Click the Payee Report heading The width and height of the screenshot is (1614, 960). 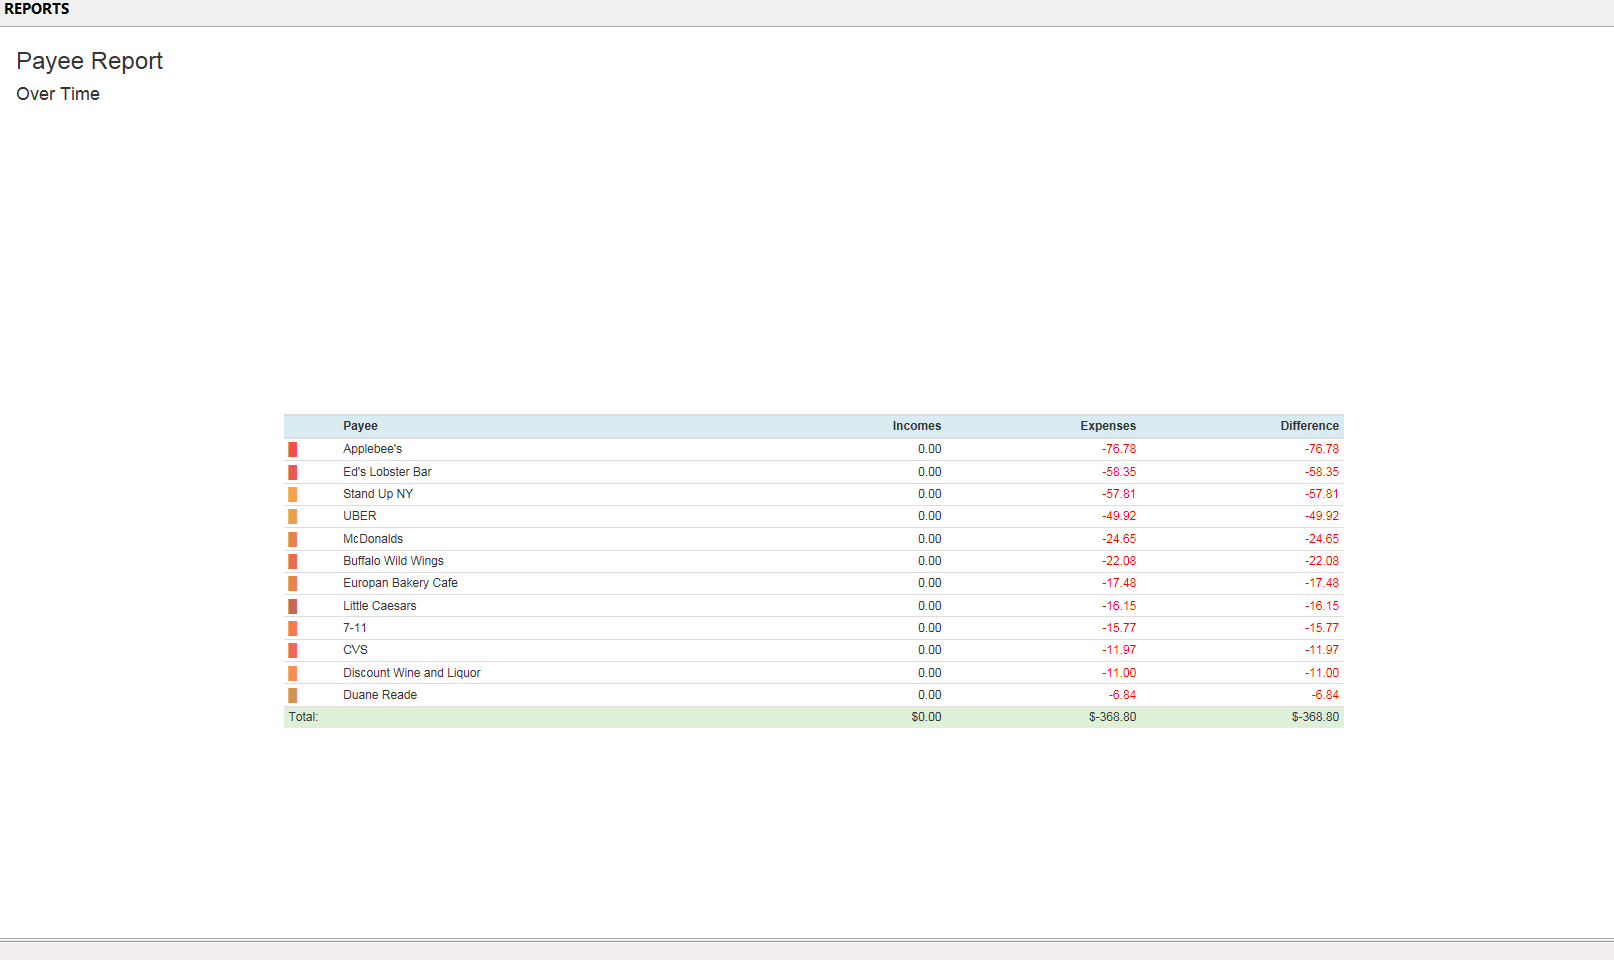pos(89,61)
